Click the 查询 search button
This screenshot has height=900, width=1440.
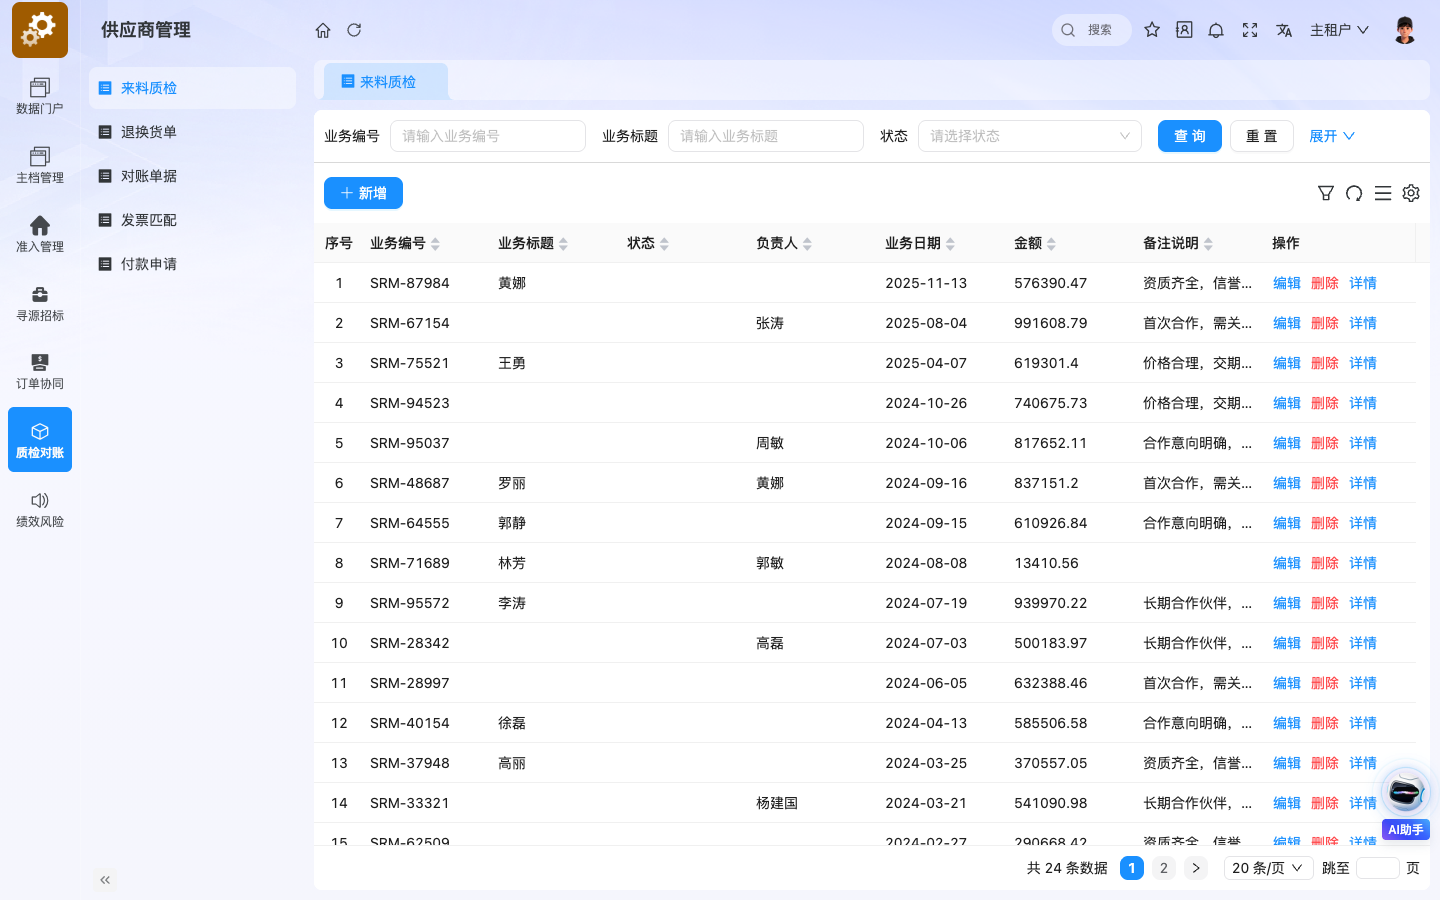1190,136
